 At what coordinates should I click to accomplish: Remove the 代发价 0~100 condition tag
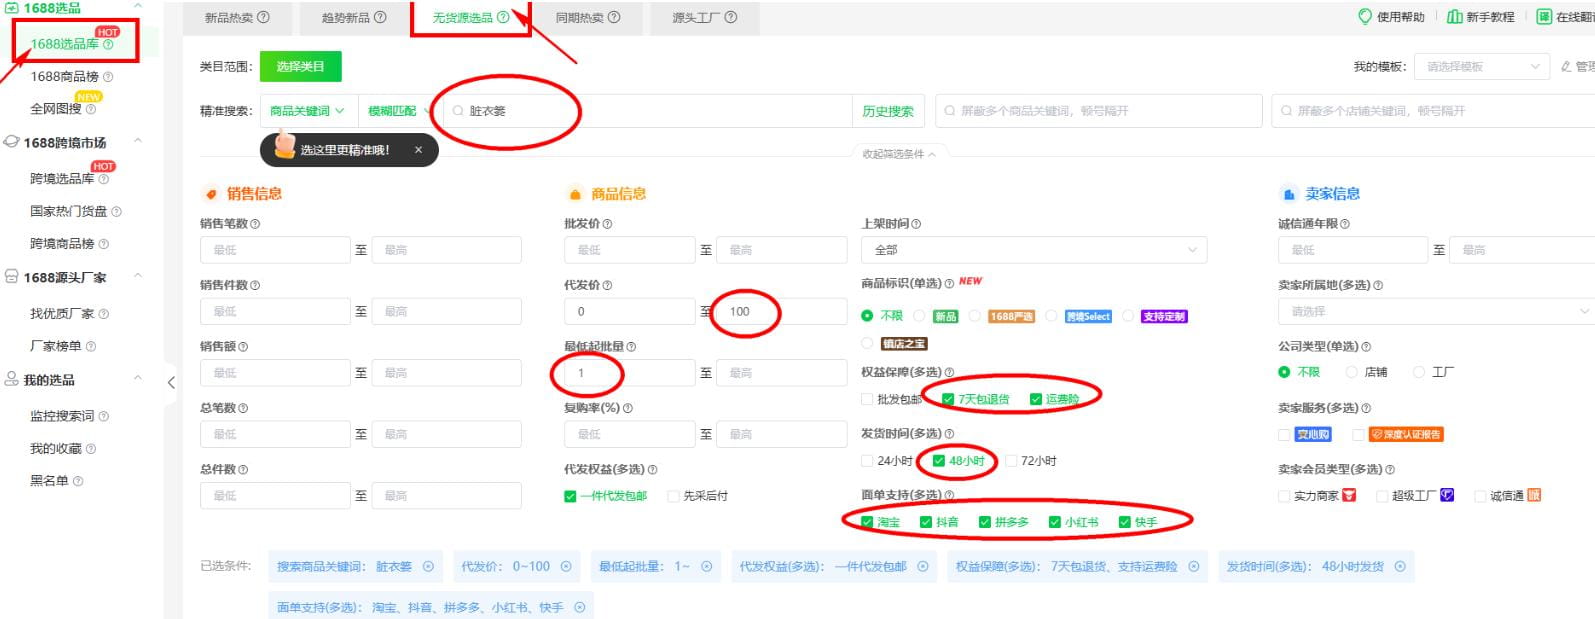565,567
